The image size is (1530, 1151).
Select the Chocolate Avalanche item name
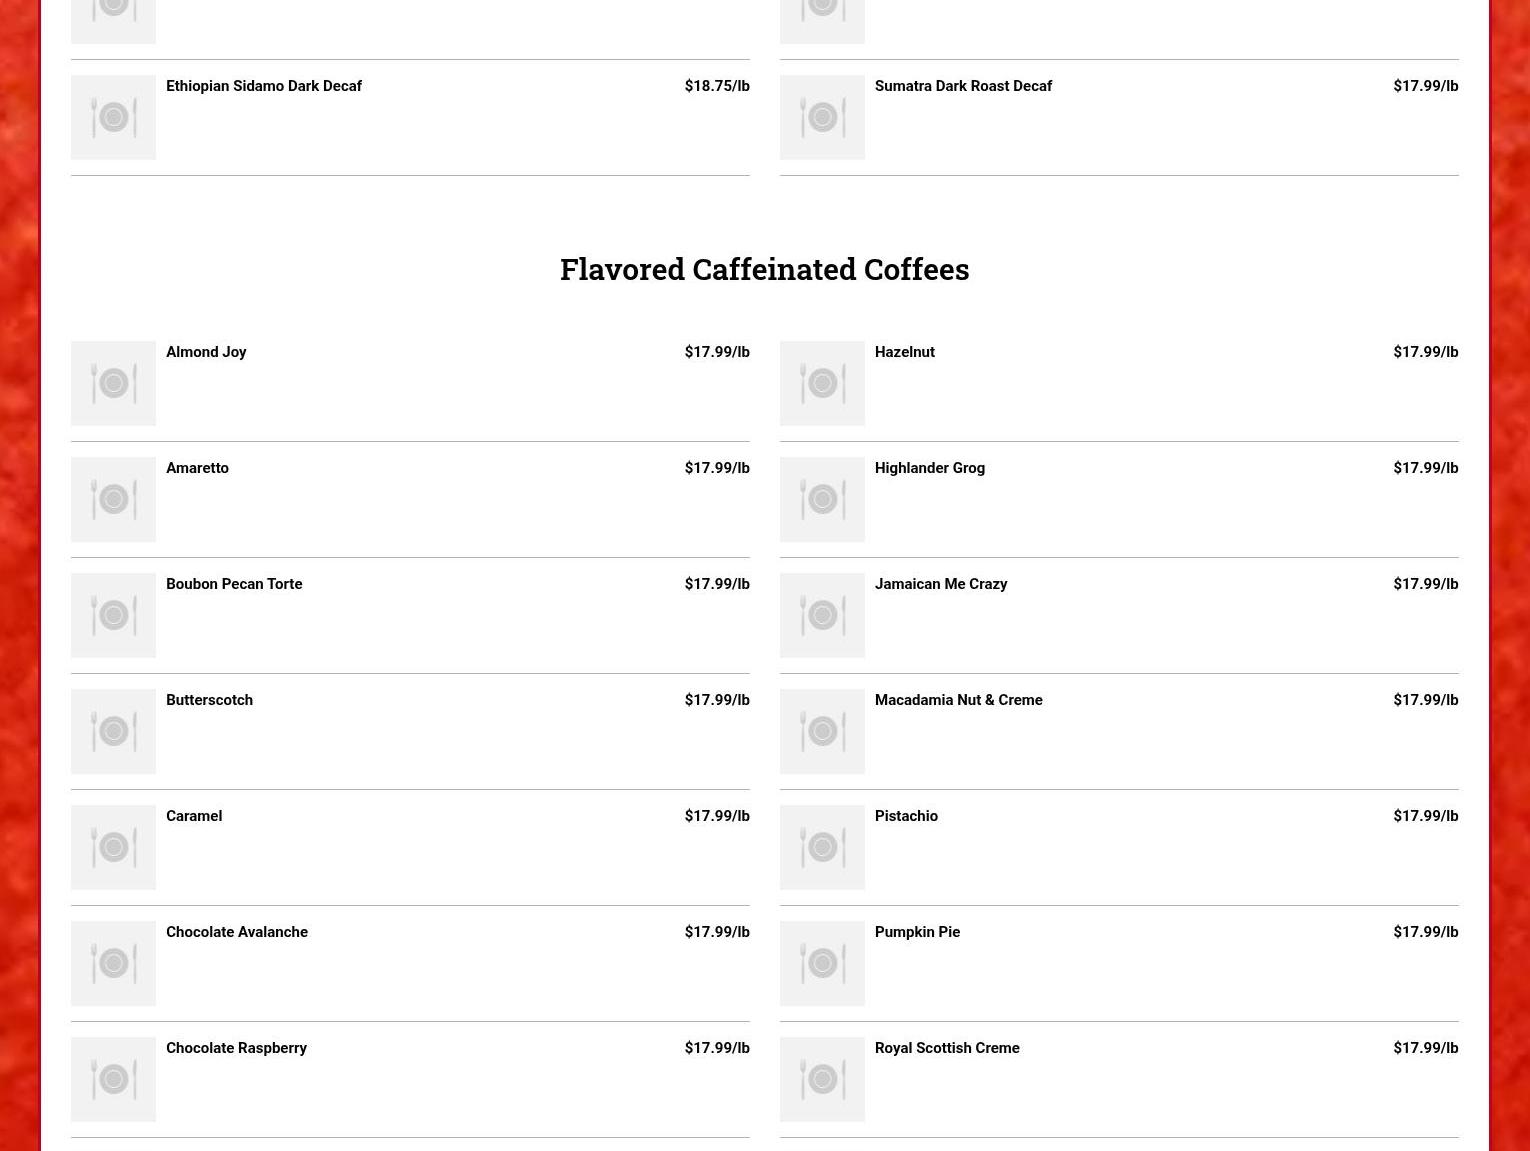tap(237, 932)
